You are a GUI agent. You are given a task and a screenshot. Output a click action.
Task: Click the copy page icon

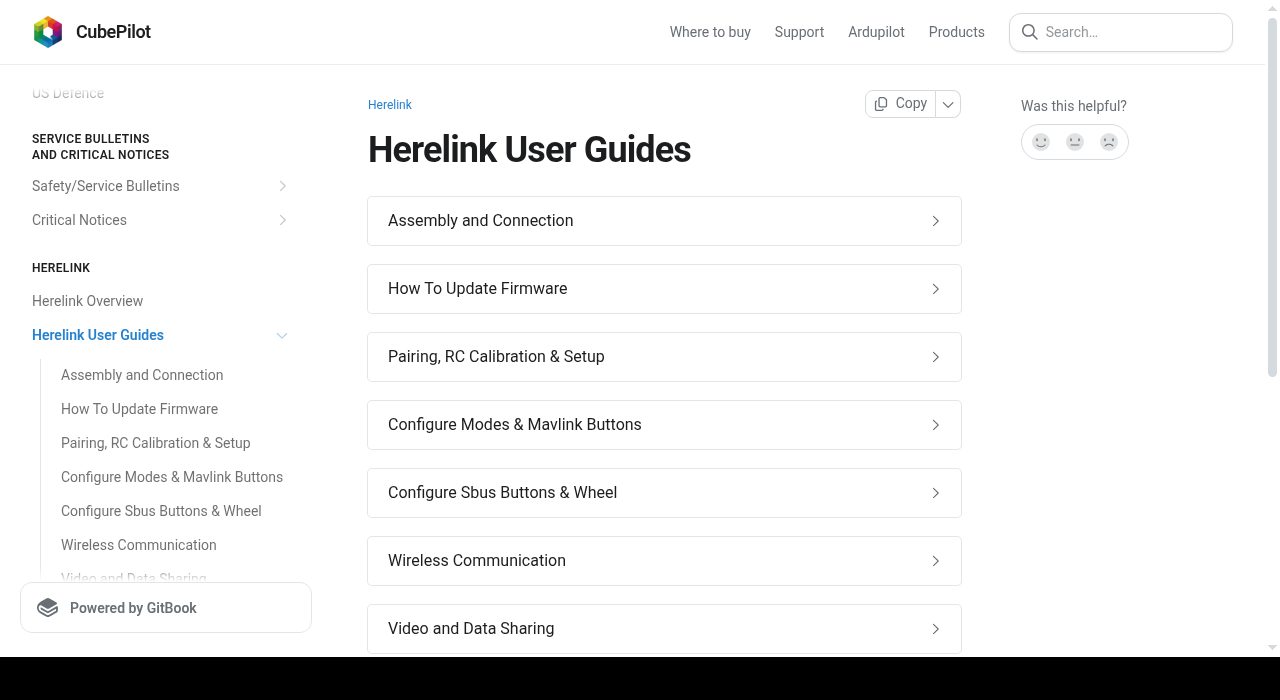(881, 104)
